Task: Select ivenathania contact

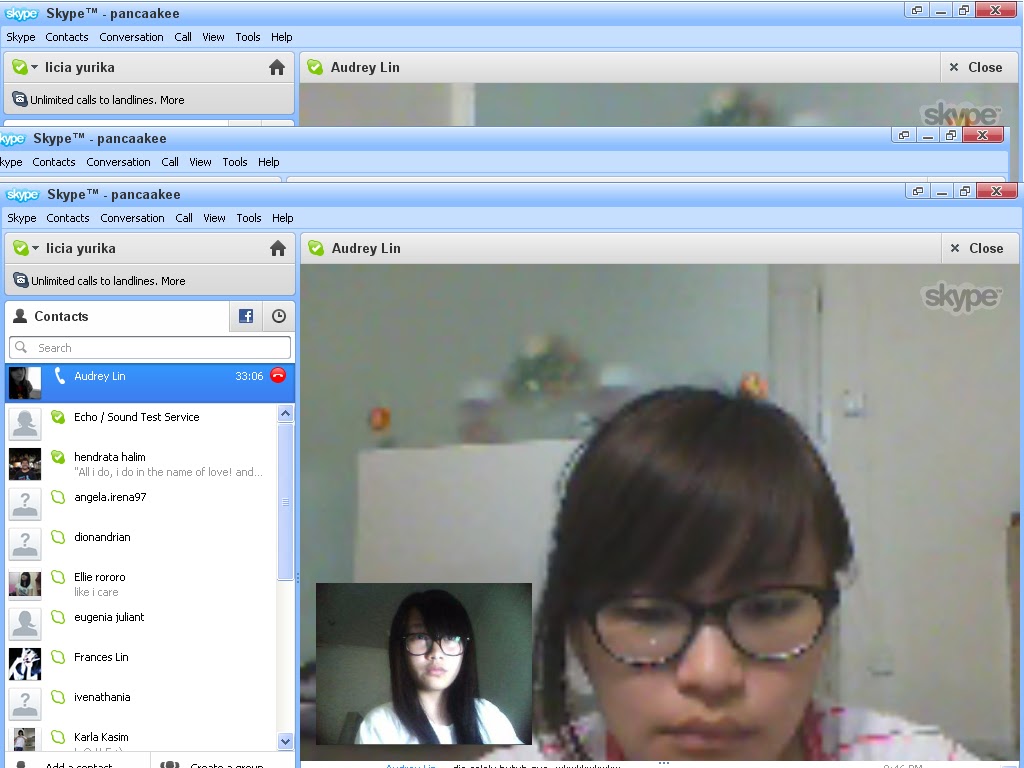Action: coord(142,703)
